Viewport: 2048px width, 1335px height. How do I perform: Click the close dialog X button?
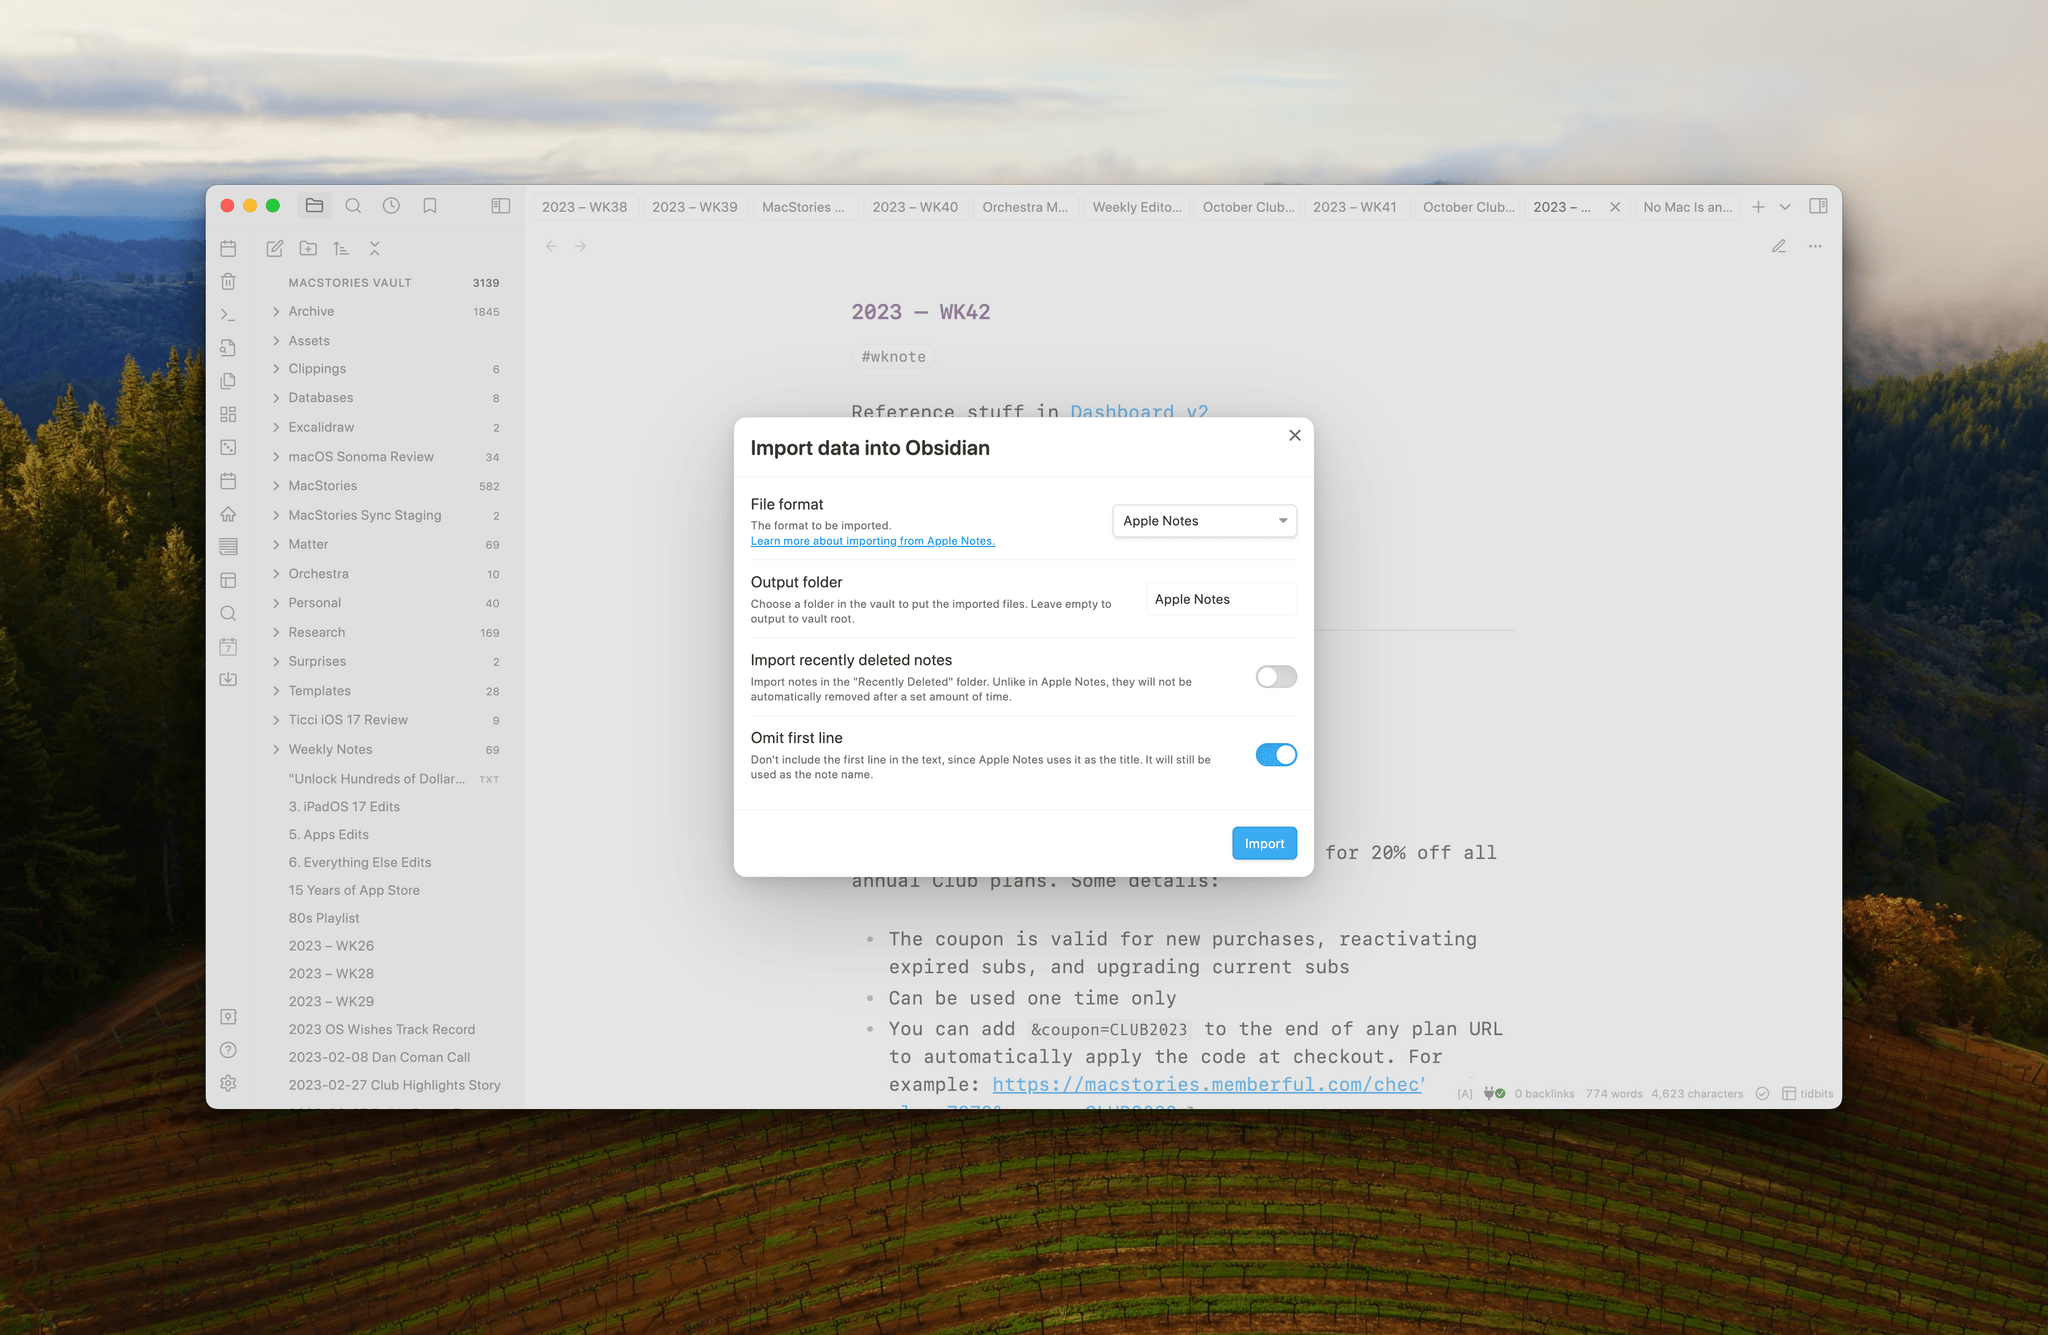point(1294,435)
